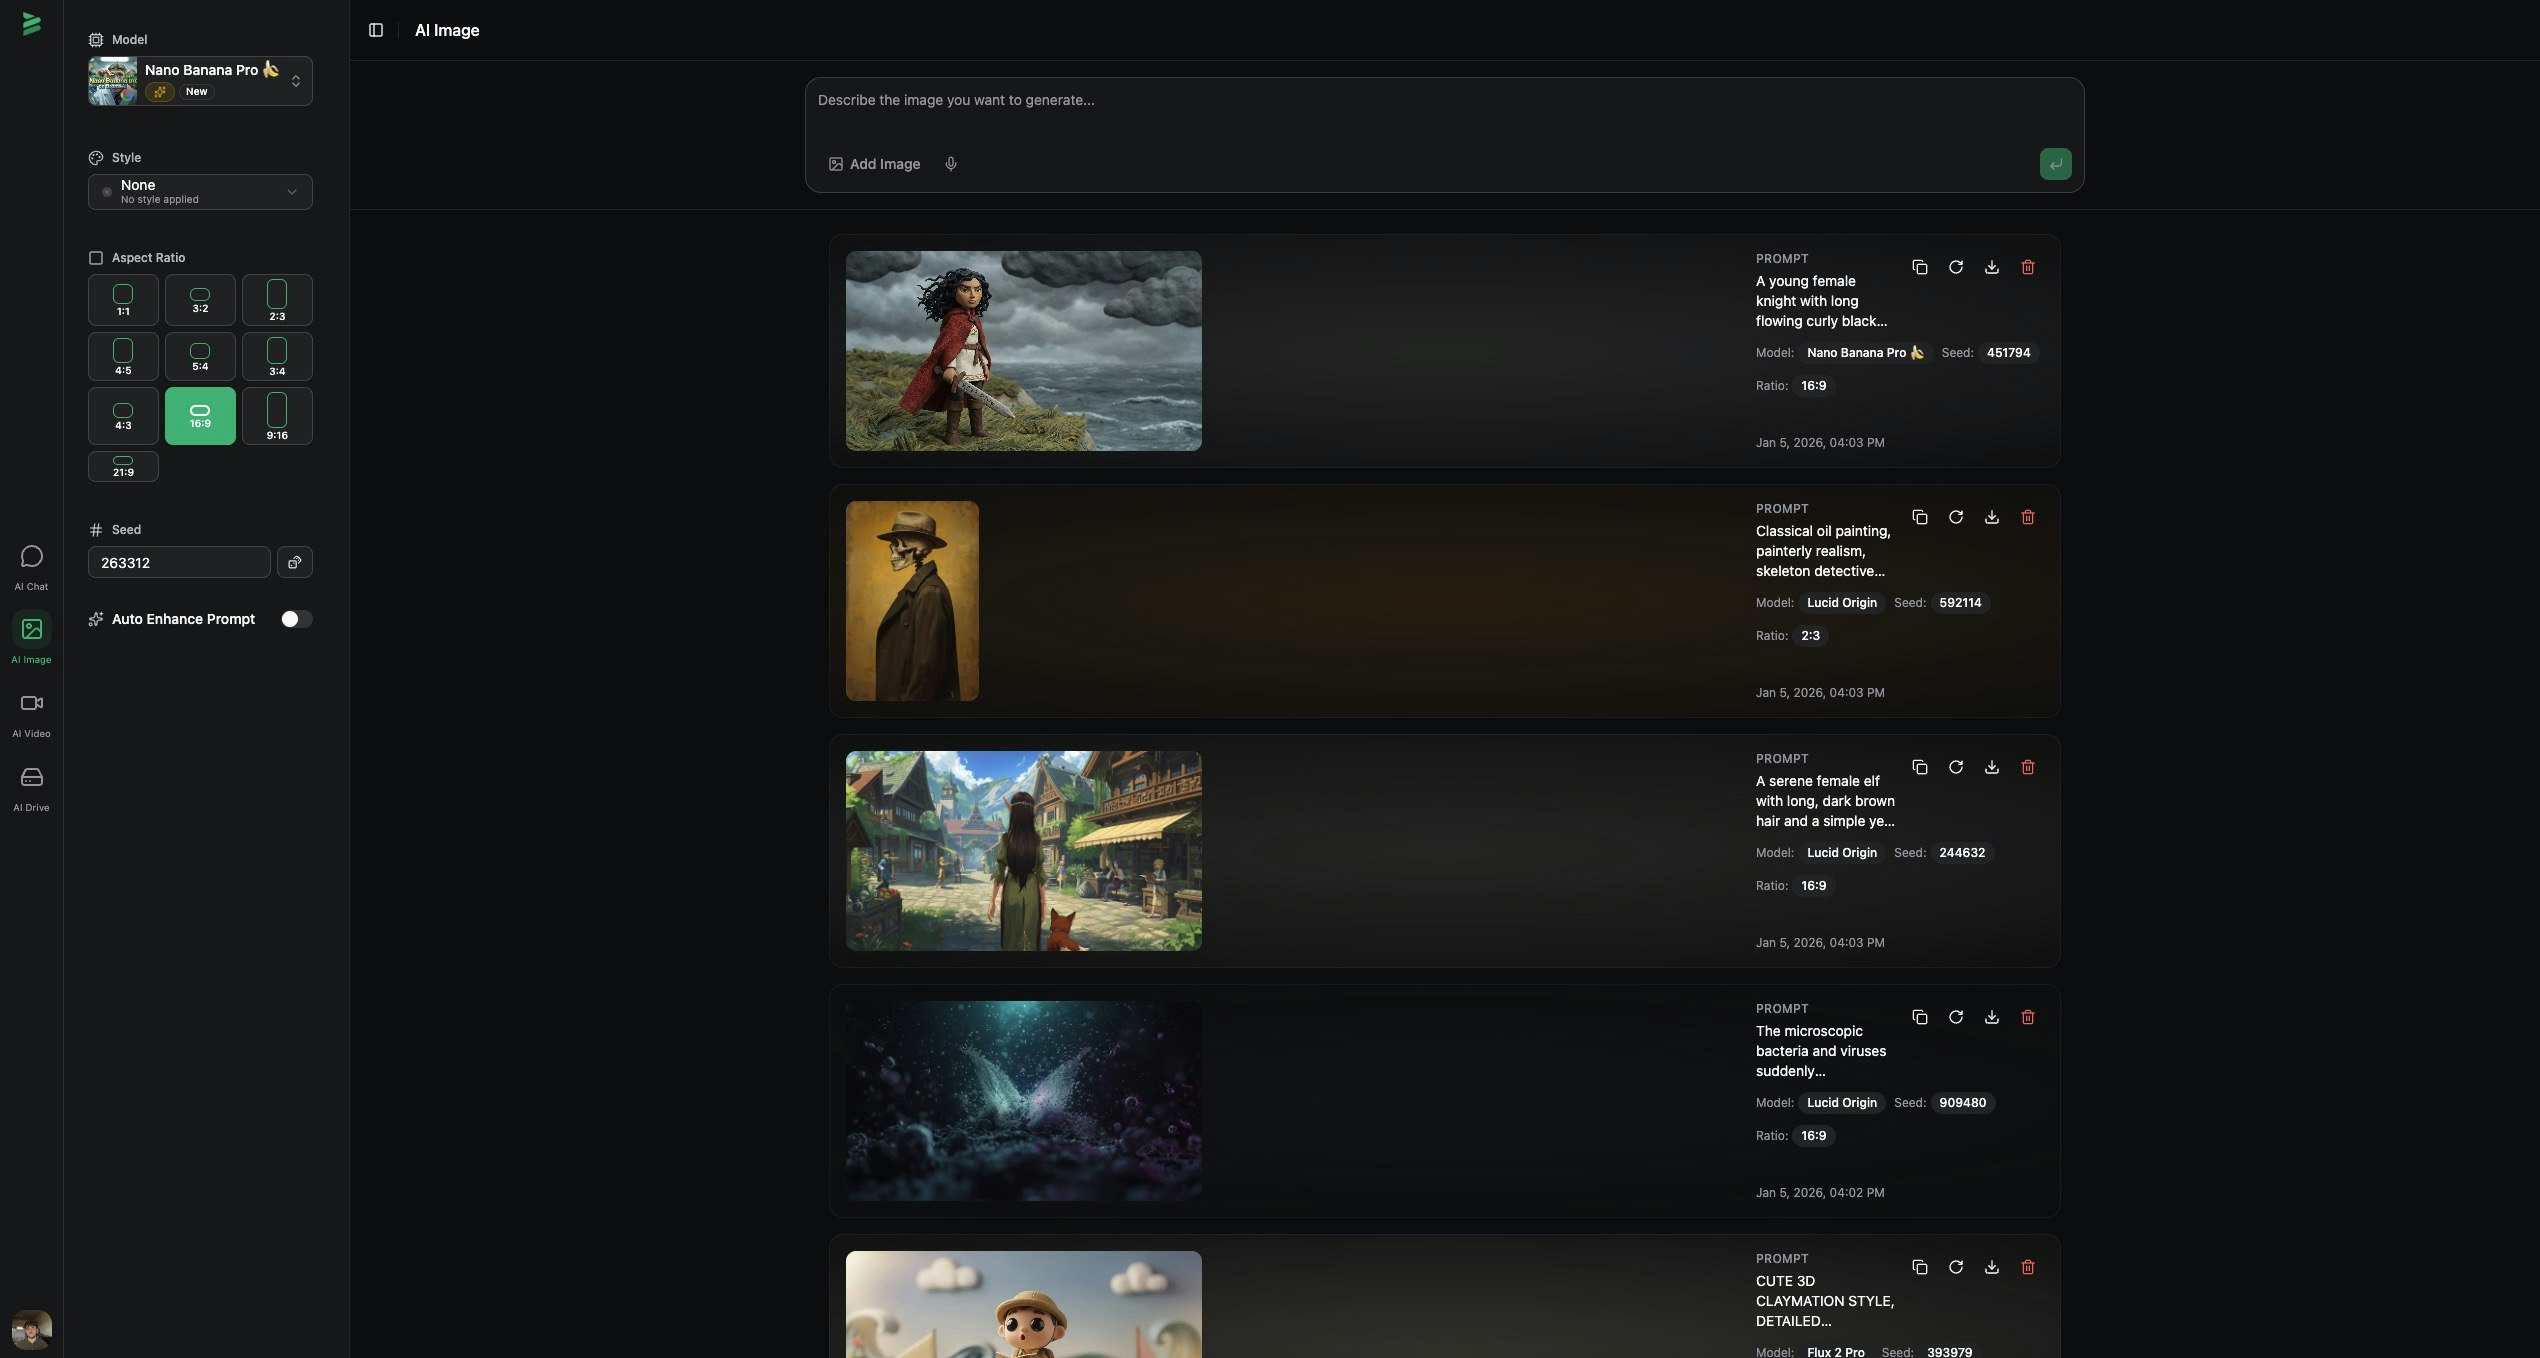Screen dimensions: 2540x1358
Task: Switch to AI Chat in the sidebar
Action: coord(31,565)
